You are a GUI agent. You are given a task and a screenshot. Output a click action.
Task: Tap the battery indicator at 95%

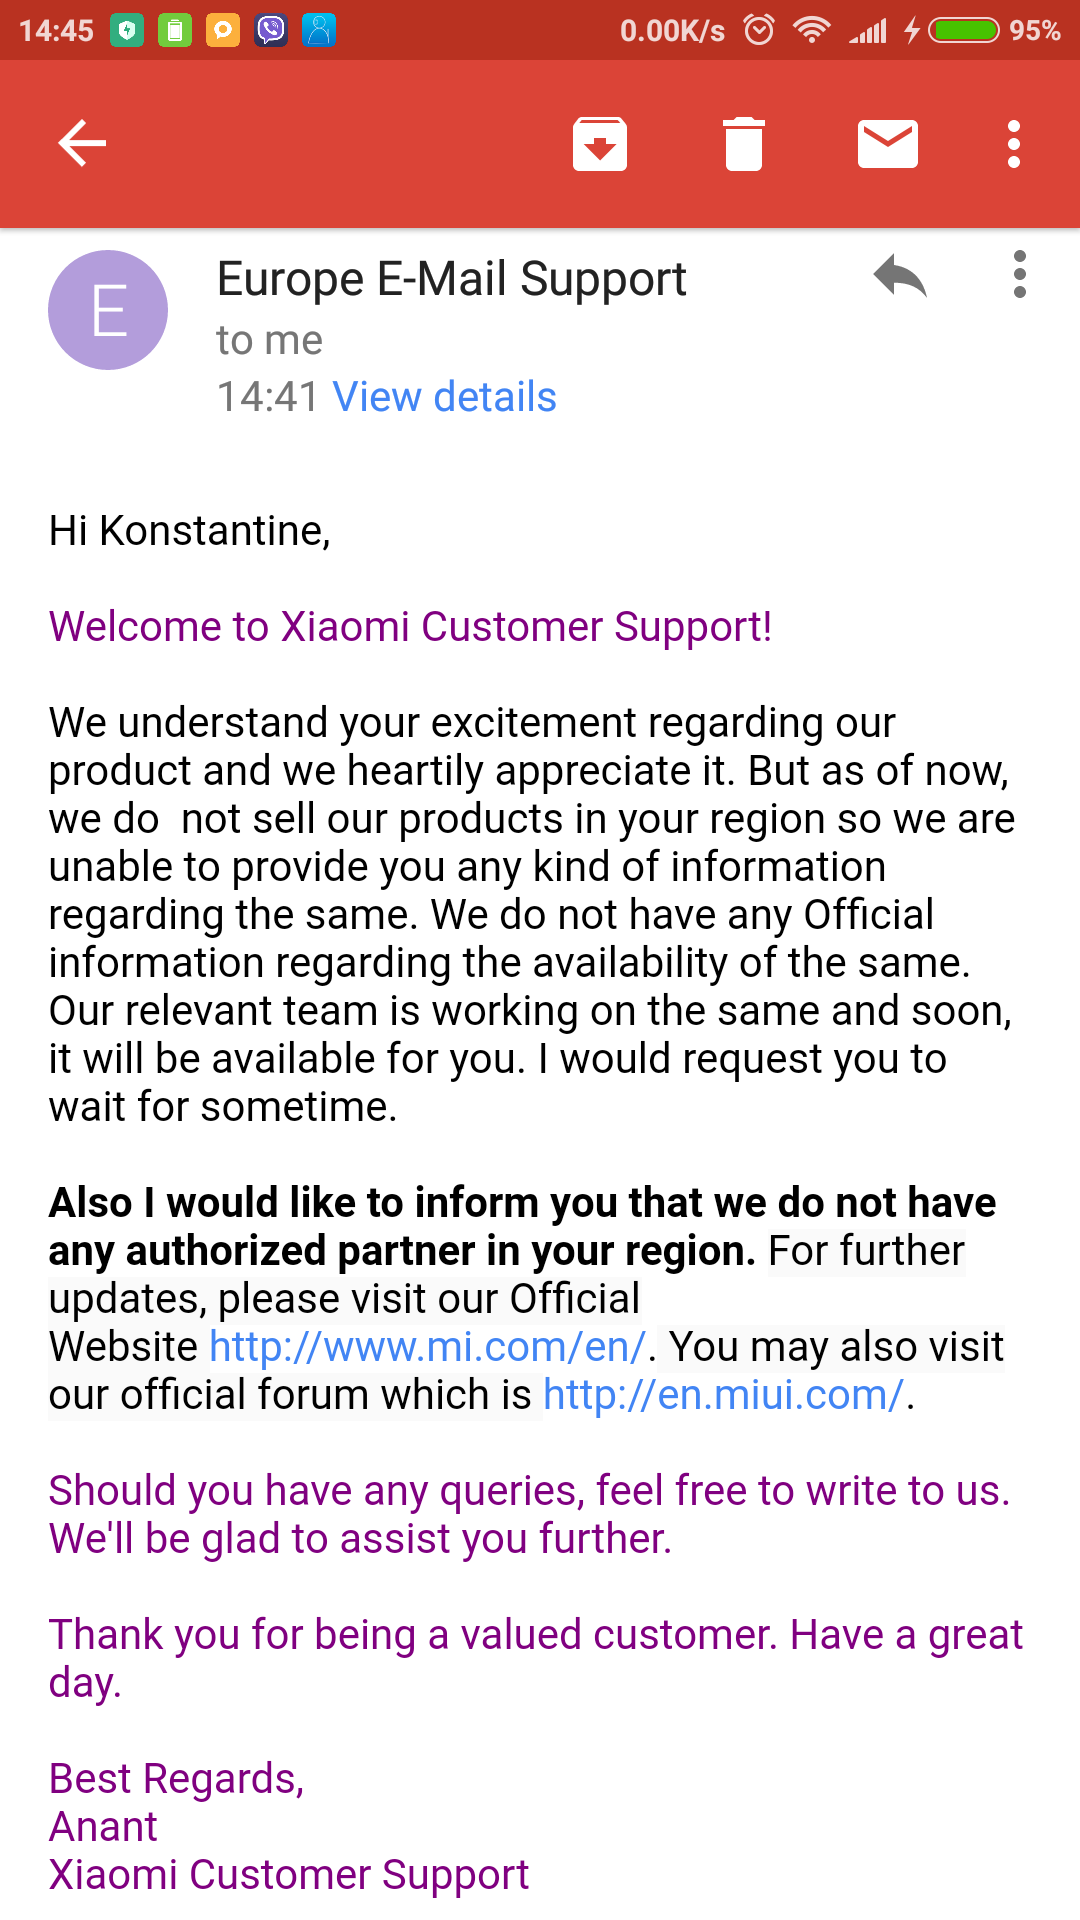tap(964, 30)
